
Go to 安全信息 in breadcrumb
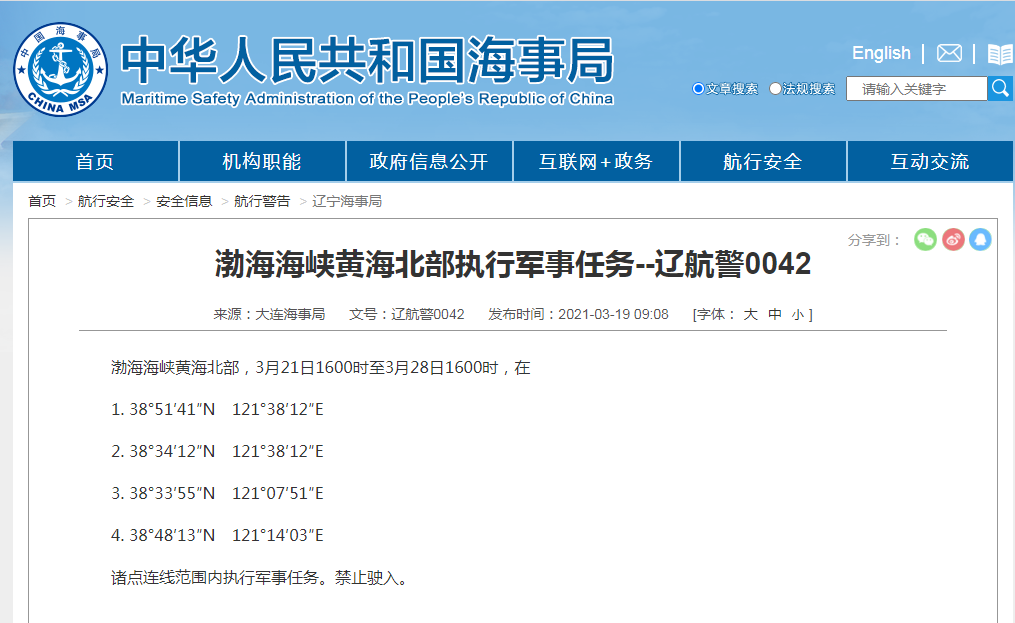point(184,201)
